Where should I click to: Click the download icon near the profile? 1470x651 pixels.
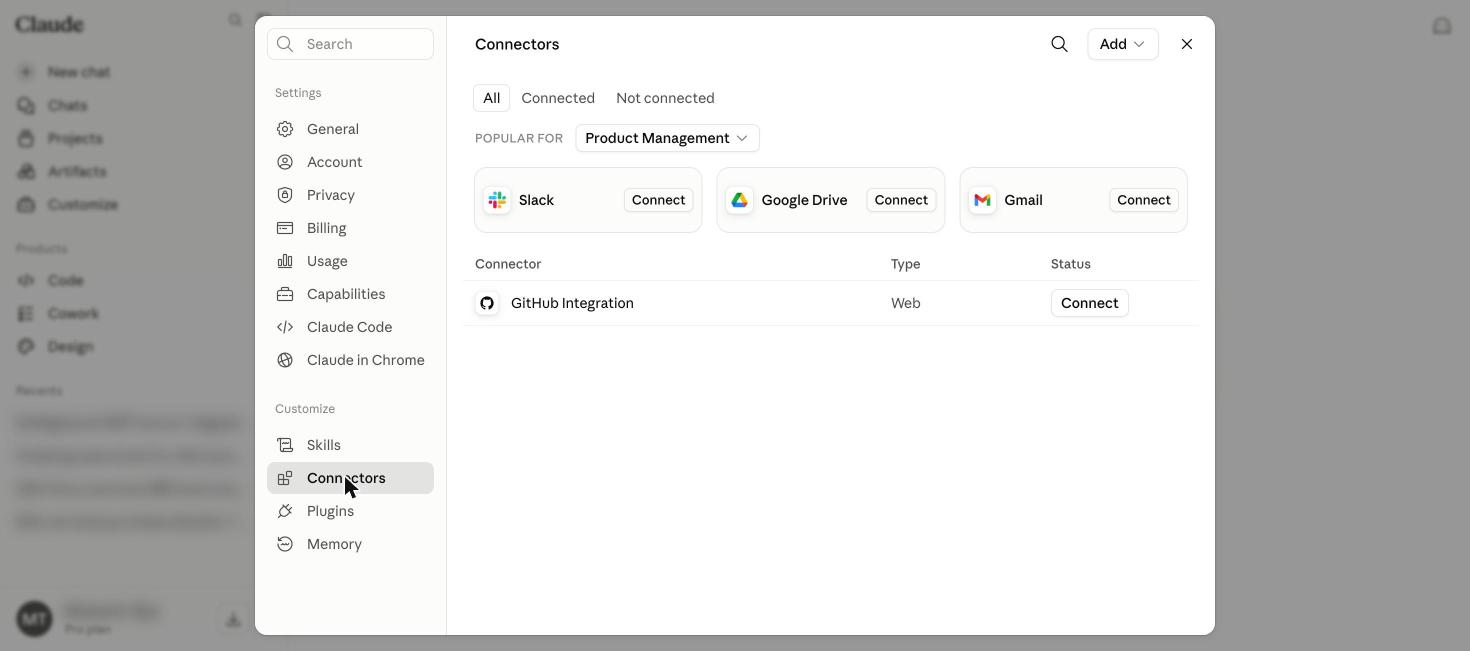click(x=233, y=620)
